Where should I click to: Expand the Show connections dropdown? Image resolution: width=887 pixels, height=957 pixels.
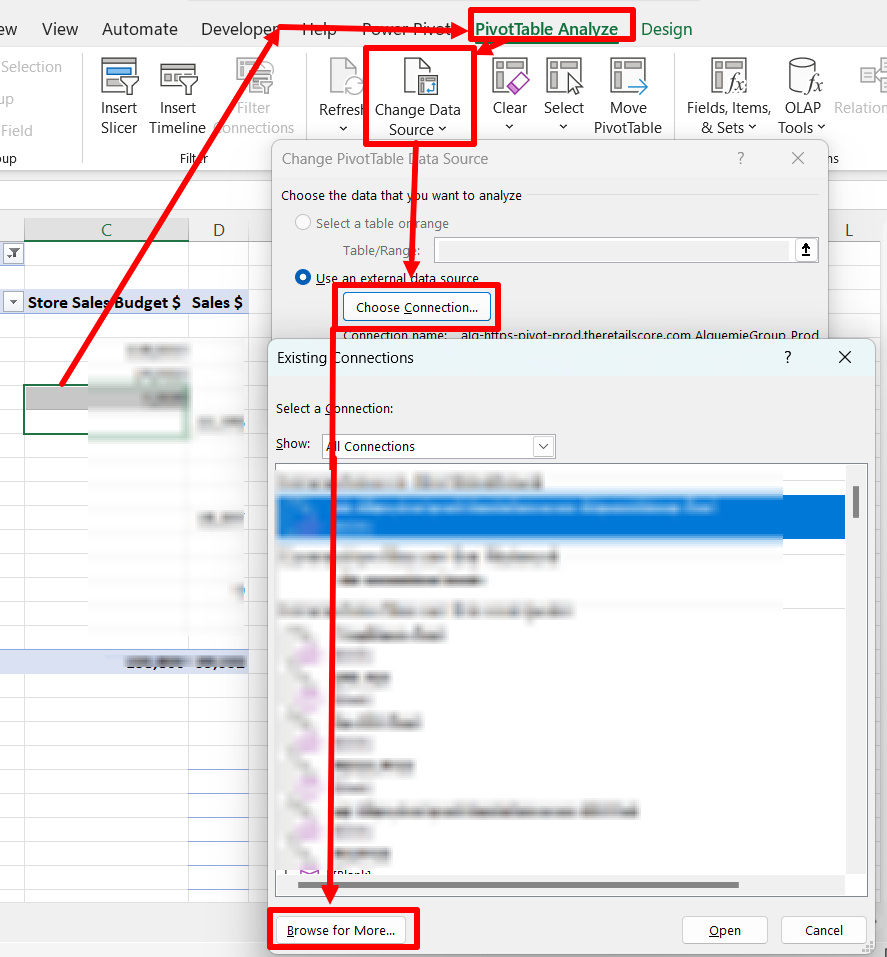coord(544,446)
